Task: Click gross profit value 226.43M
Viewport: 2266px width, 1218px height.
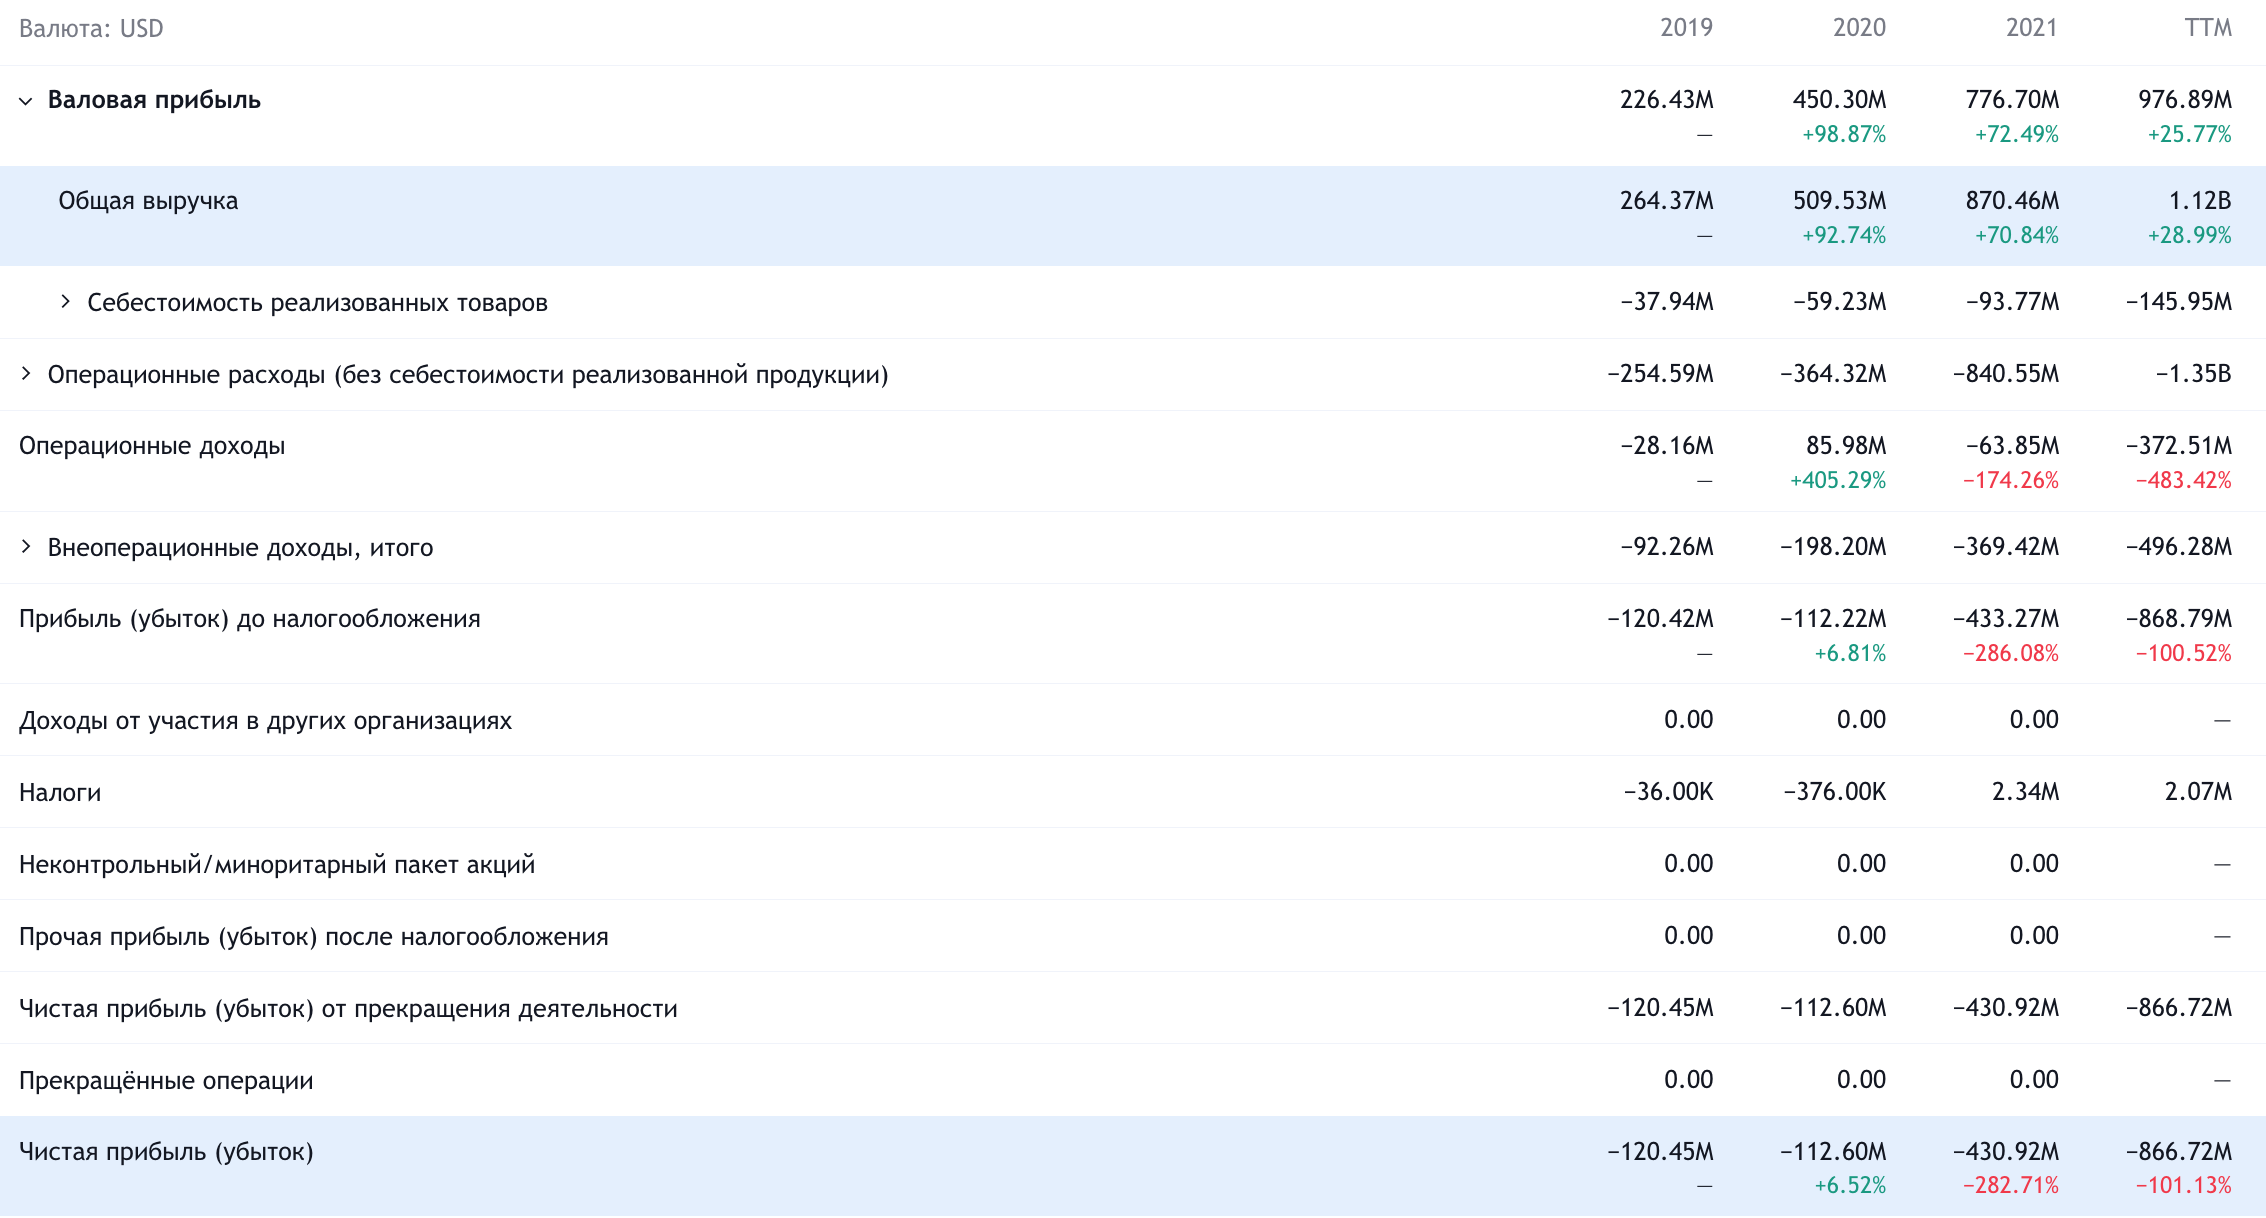Action: [x=1666, y=100]
